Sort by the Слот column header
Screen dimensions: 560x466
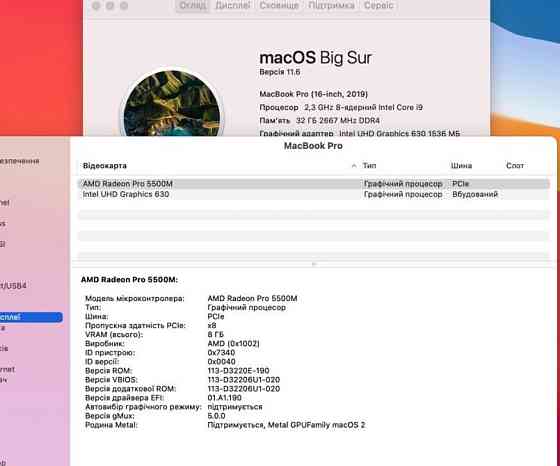[515, 165]
